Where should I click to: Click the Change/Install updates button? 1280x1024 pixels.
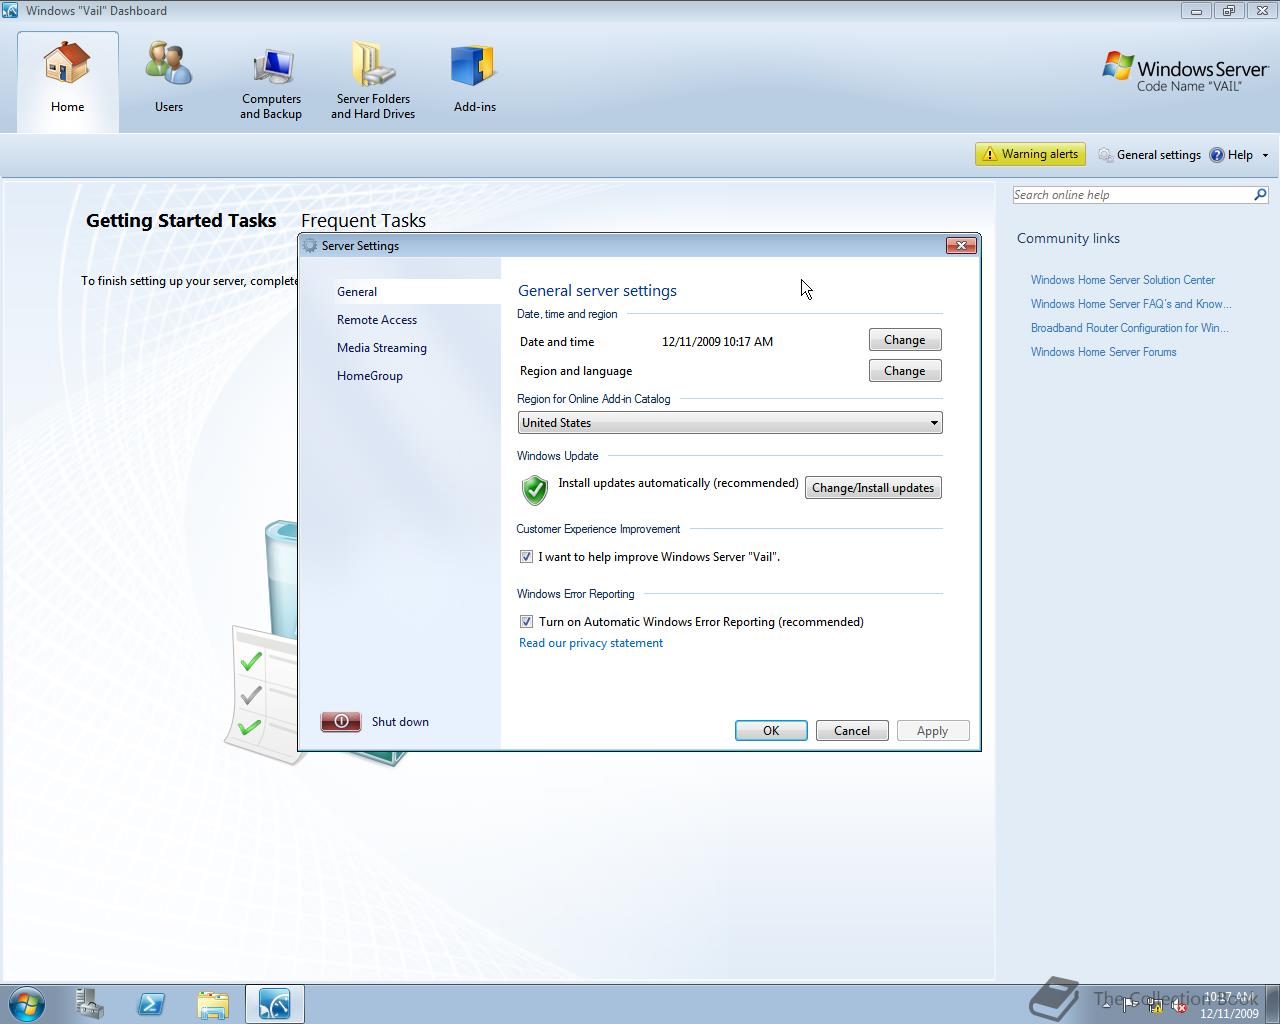tap(873, 488)
